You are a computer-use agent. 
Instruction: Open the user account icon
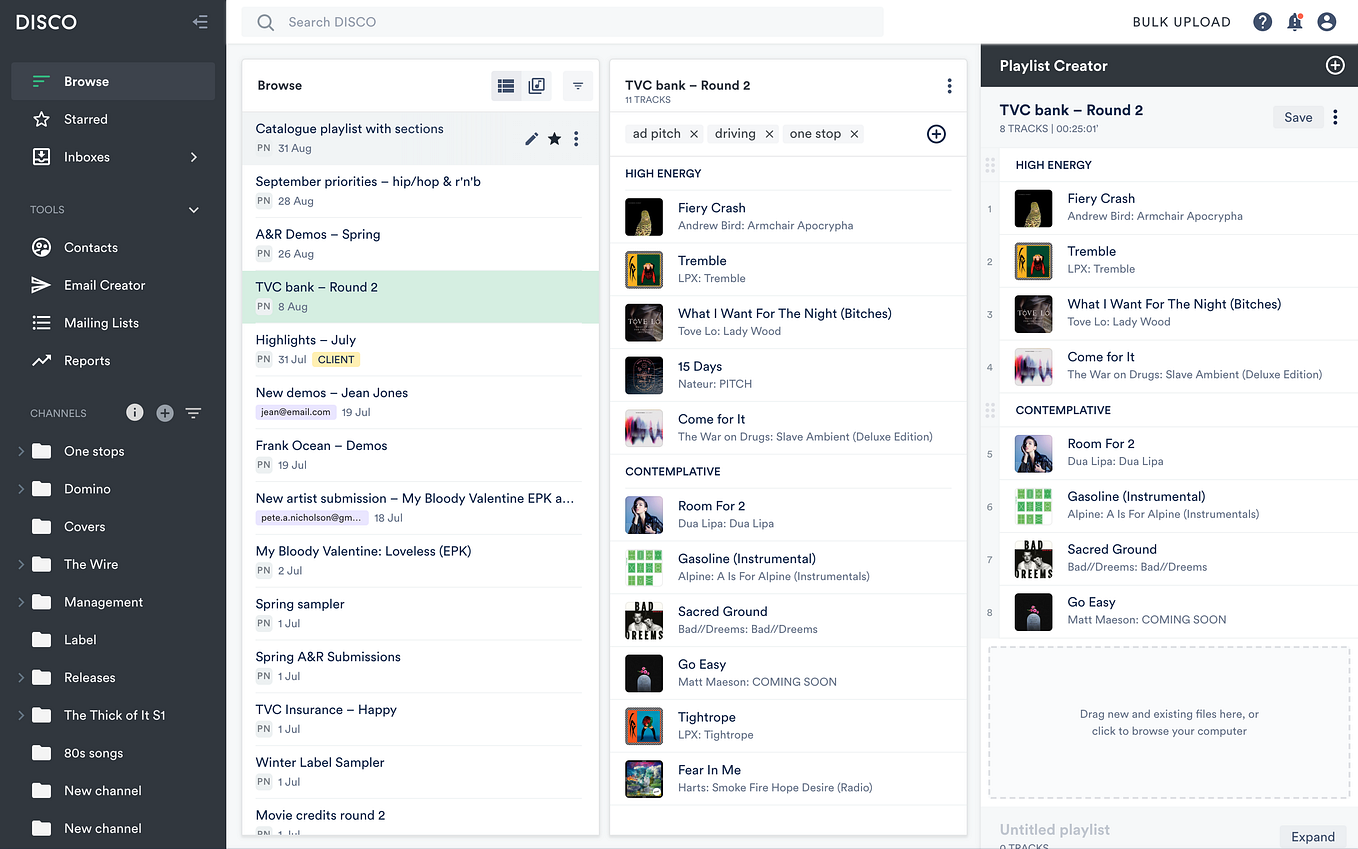point(1327,22)
